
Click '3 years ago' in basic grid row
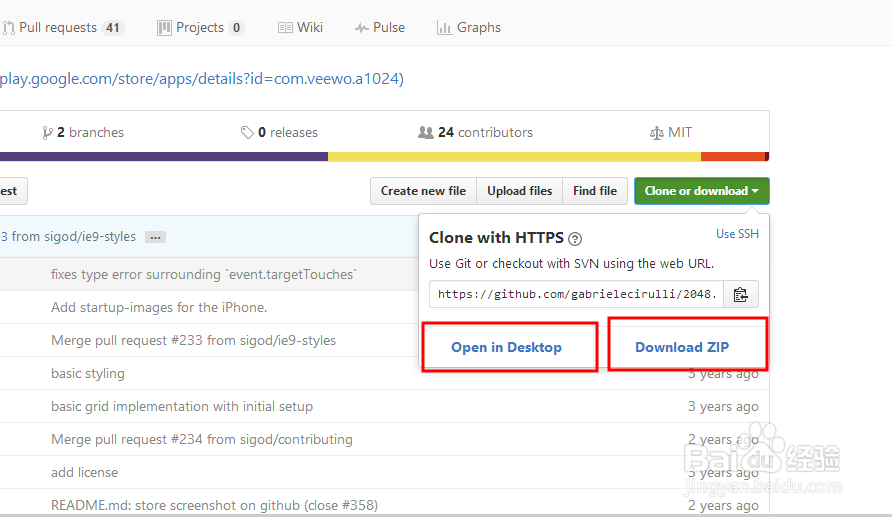click(x=723, y=406)
